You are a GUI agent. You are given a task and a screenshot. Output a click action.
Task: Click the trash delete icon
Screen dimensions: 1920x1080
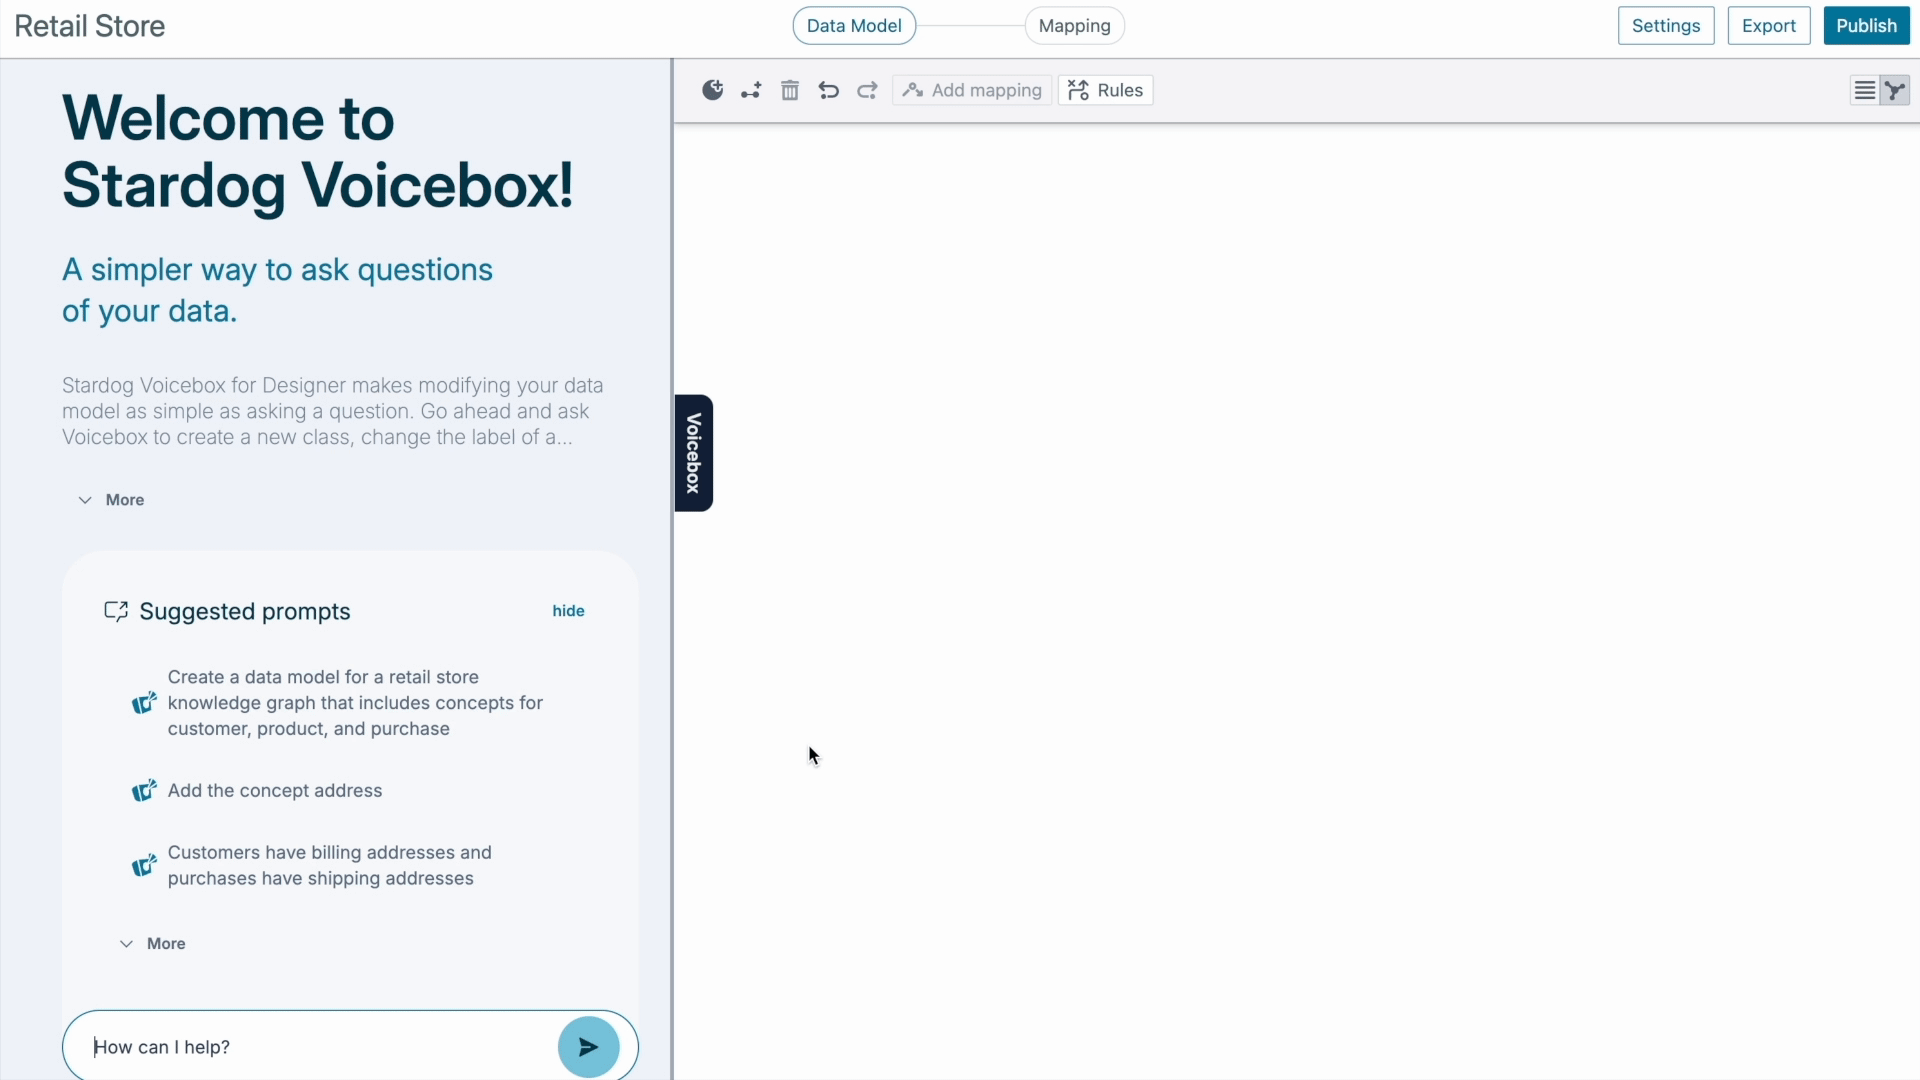tap(790, 90)
